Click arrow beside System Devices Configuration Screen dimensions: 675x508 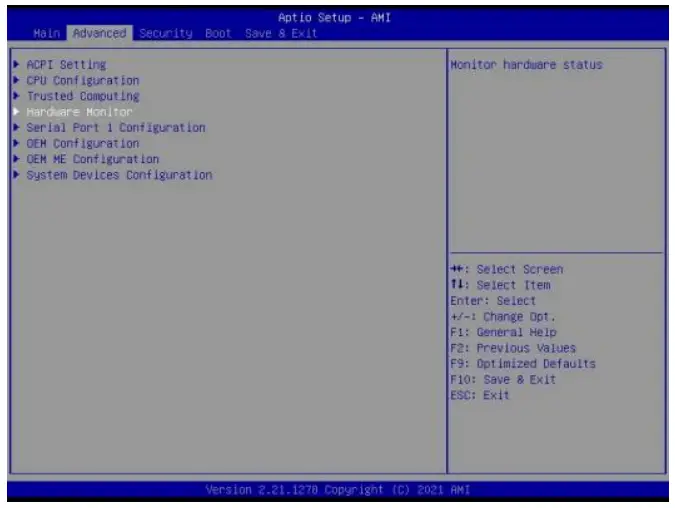tap(16, 175)
